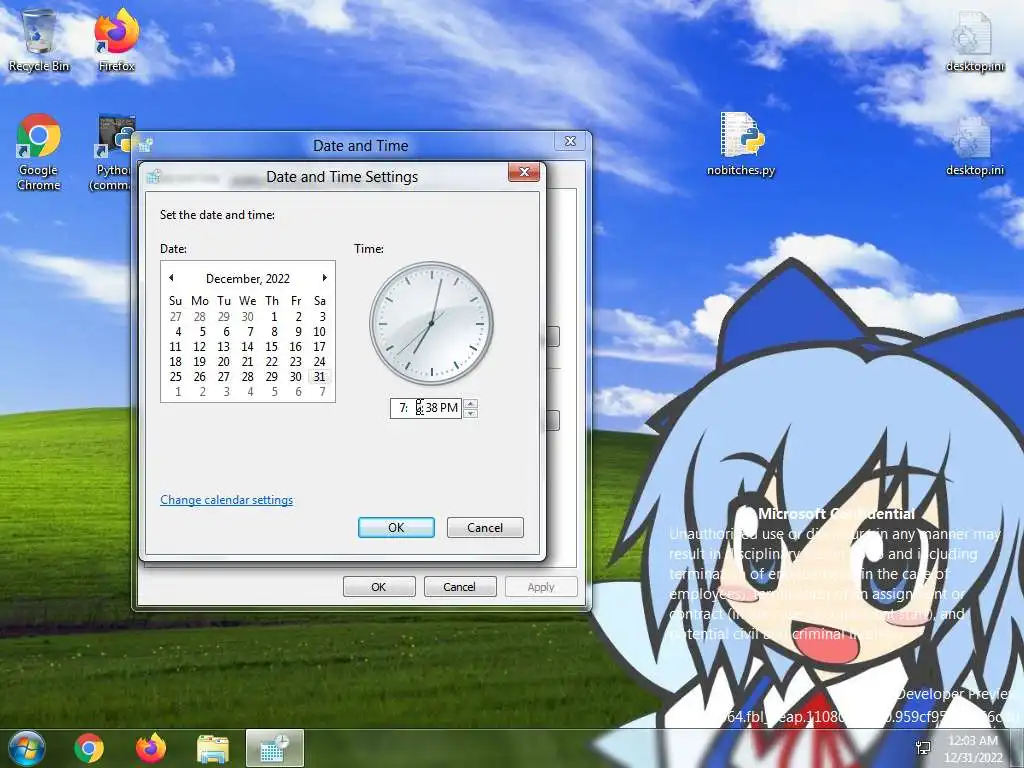
Task: Click the PM portion of time field
Action: (449, 408)
